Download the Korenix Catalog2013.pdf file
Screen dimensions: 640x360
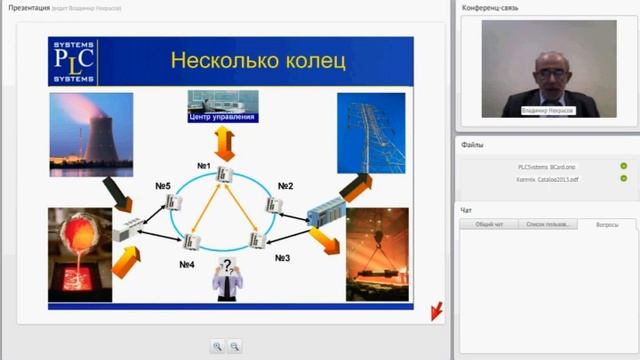623,178
